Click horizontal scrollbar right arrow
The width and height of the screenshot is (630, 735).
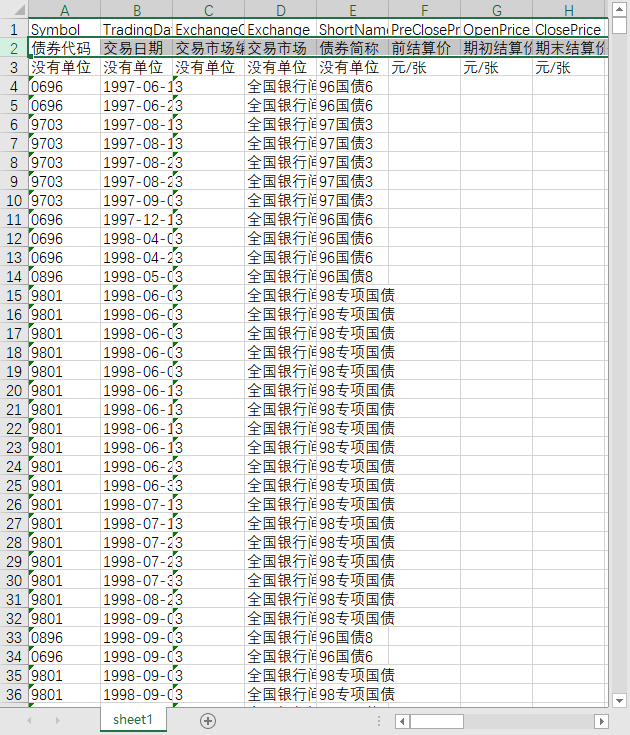point(601,721)
